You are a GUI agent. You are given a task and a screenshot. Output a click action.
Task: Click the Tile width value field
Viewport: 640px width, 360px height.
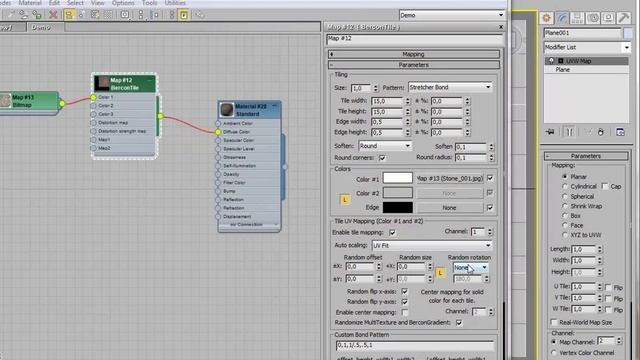387,101
